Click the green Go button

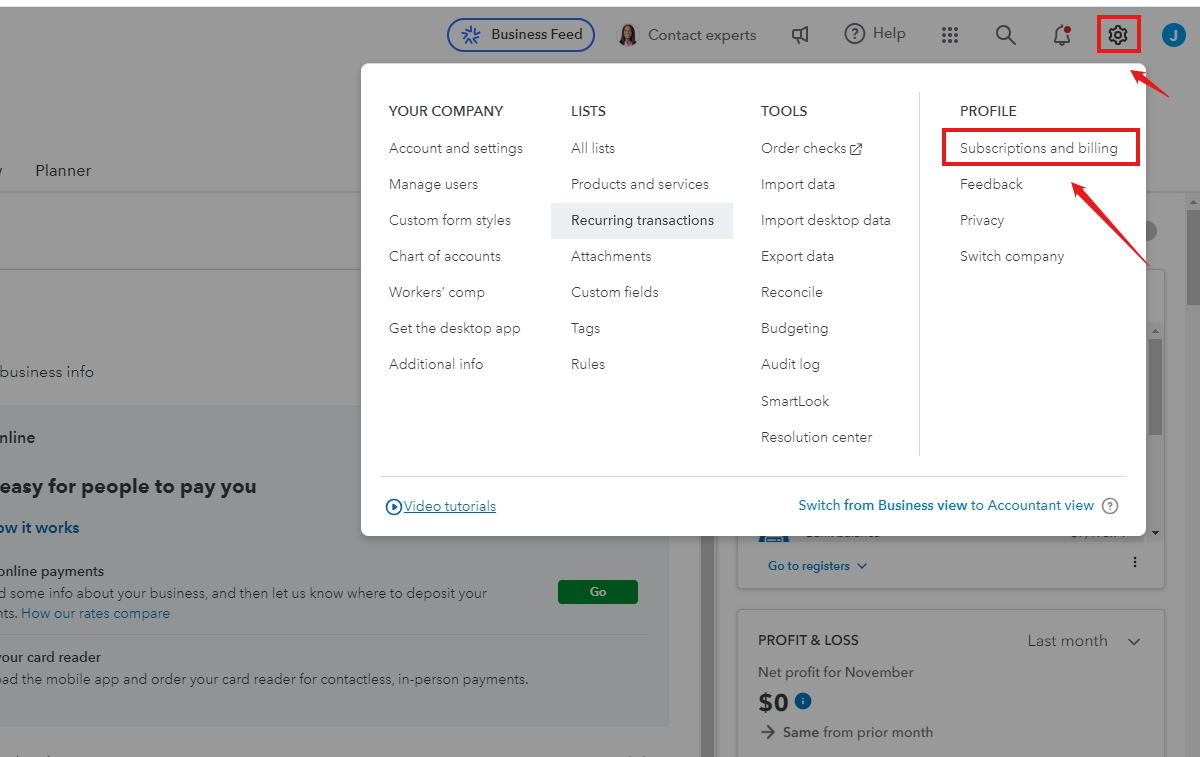597,591
